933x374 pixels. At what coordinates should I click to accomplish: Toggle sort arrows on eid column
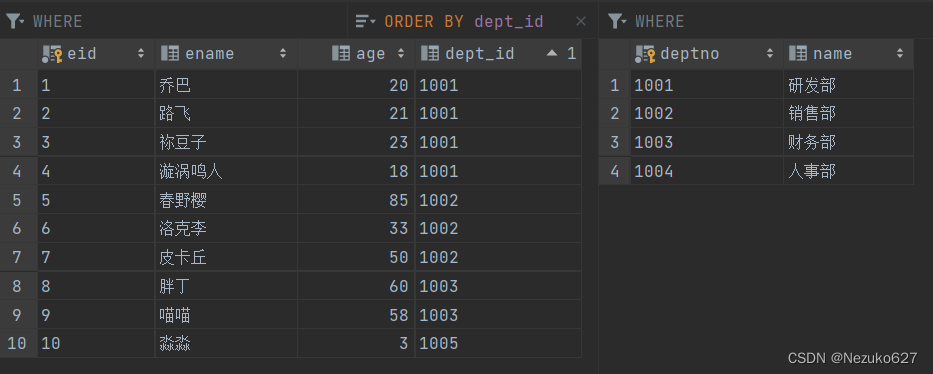tap(141, 54)
